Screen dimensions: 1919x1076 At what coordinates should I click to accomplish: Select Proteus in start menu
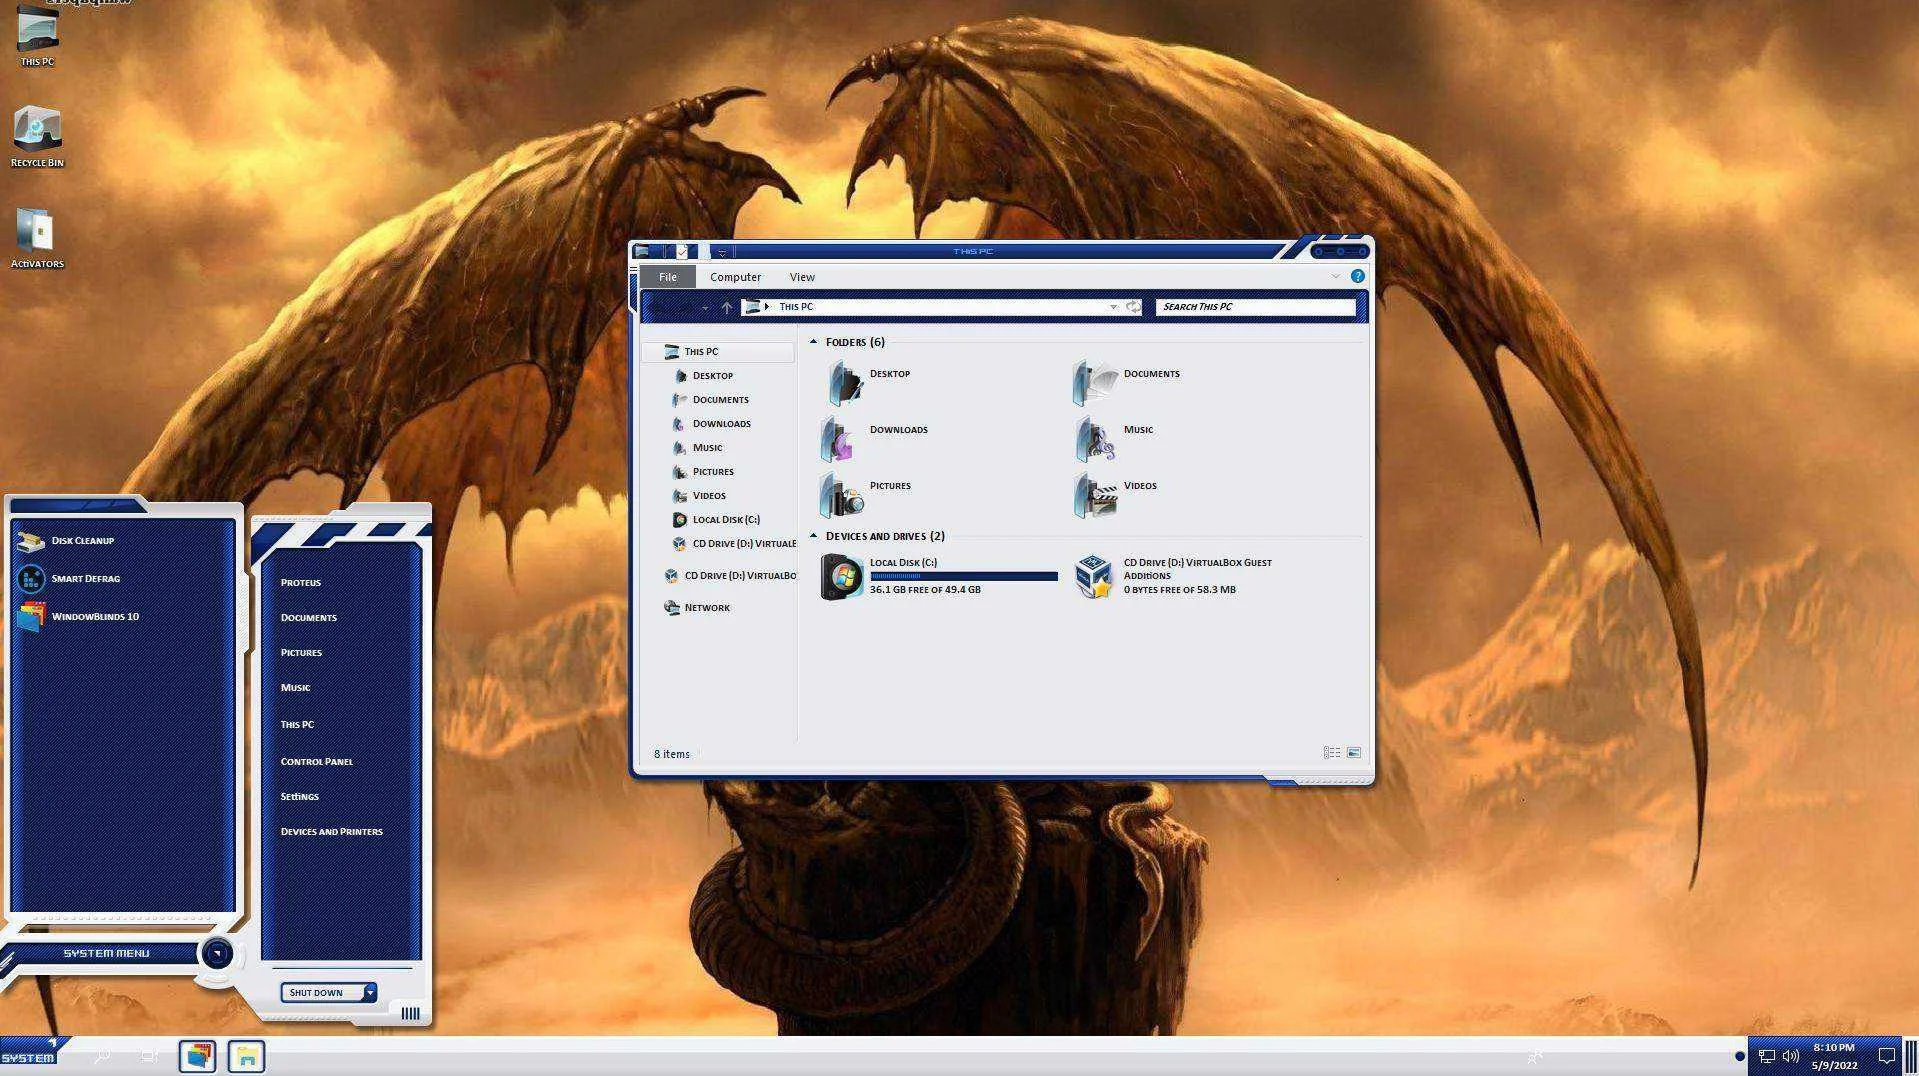[x=301, y=583]
